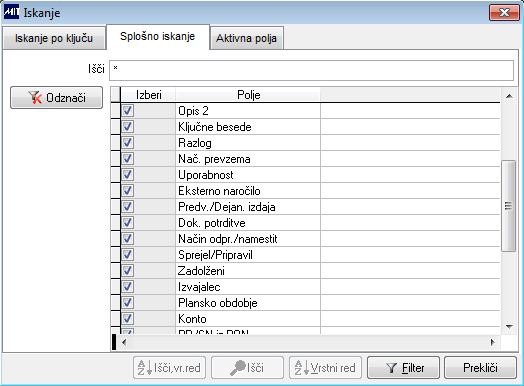Screen dimensions: 524x386
Task: Select the Splošno iskanje tab
Action: (158, 36)
